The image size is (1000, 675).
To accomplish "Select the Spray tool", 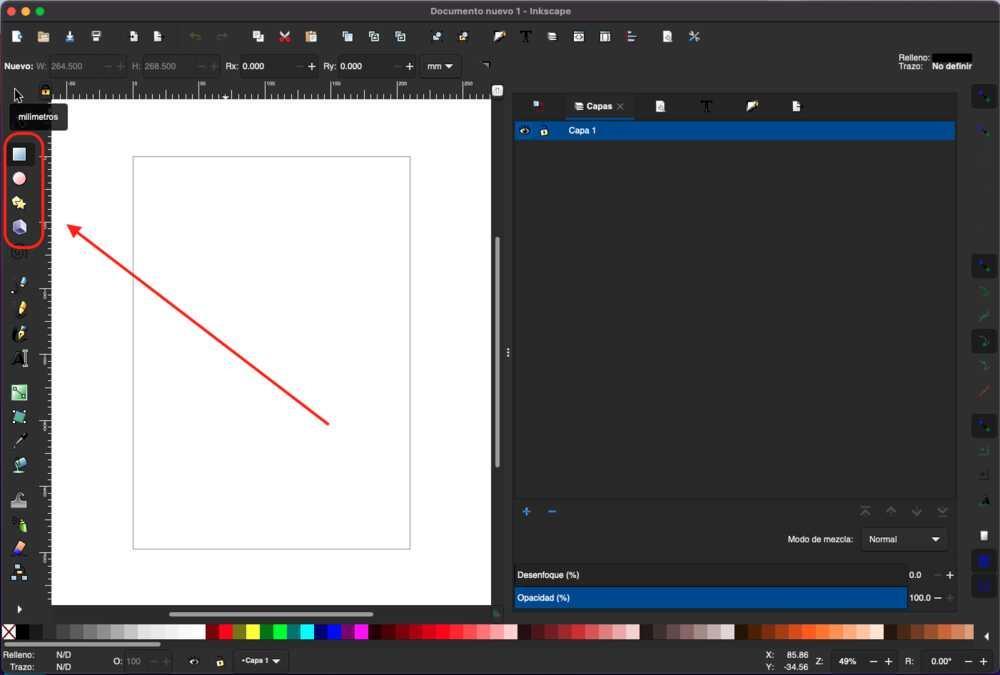I will [x=20, y=524].
